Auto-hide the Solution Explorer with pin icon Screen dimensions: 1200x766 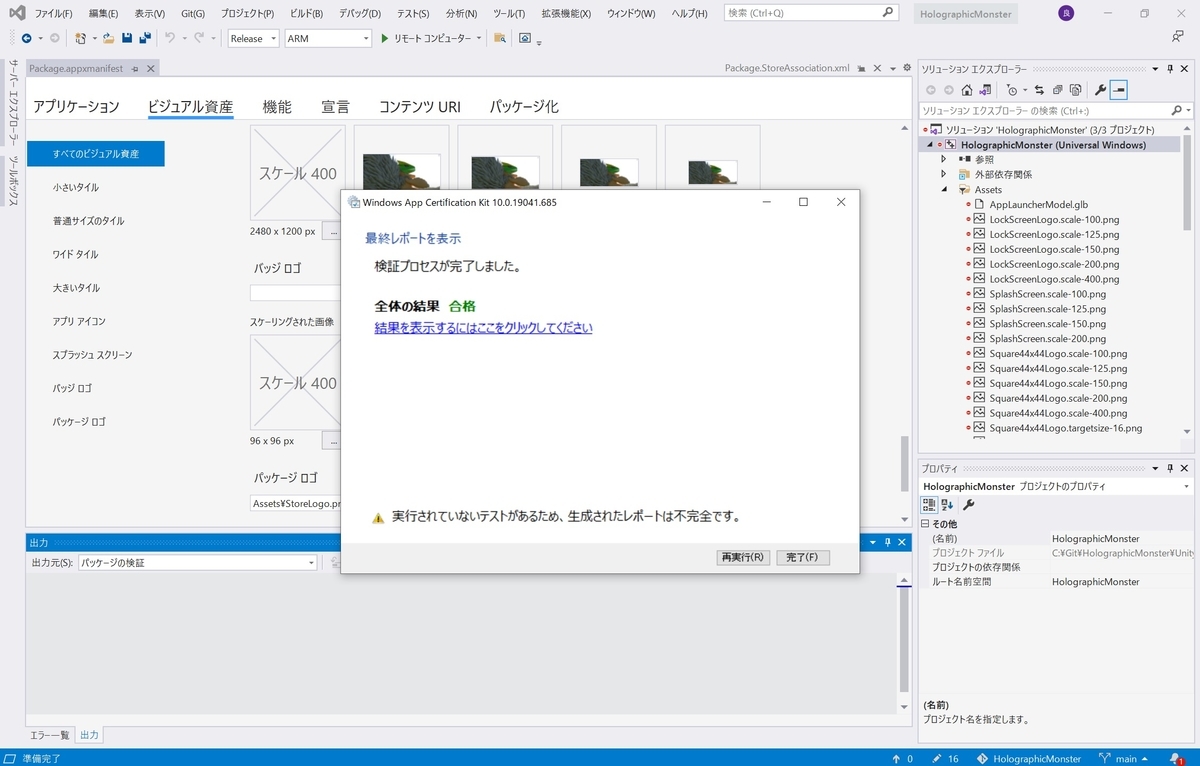point(1169,69)
